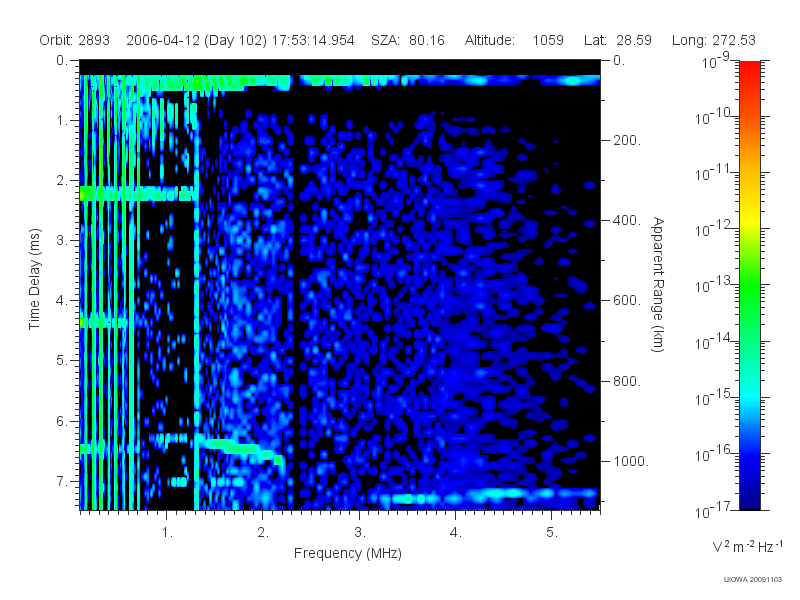
Task: Click the "SZA: 80.16" header value
Action: [408, 40]
